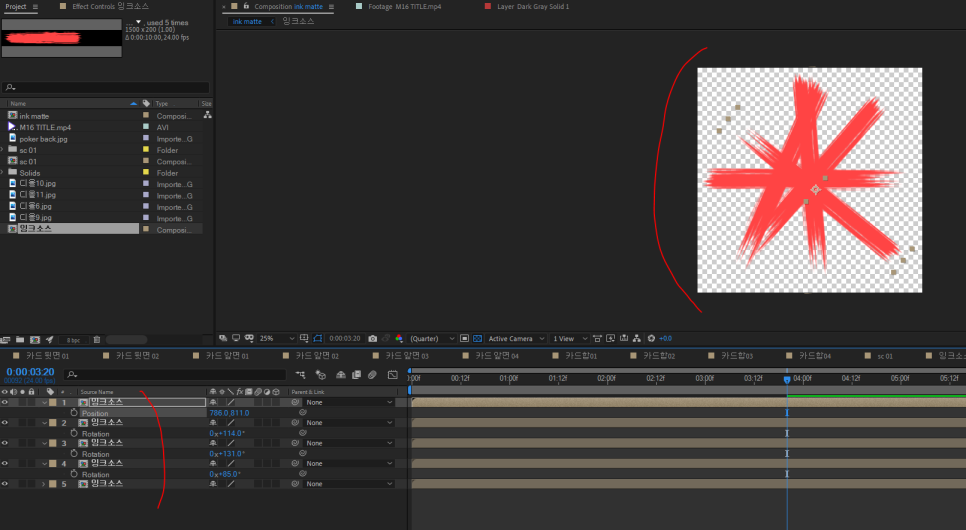
Task: Open the 카드 앞면 03 timeline tab
Action: (401, 356)
